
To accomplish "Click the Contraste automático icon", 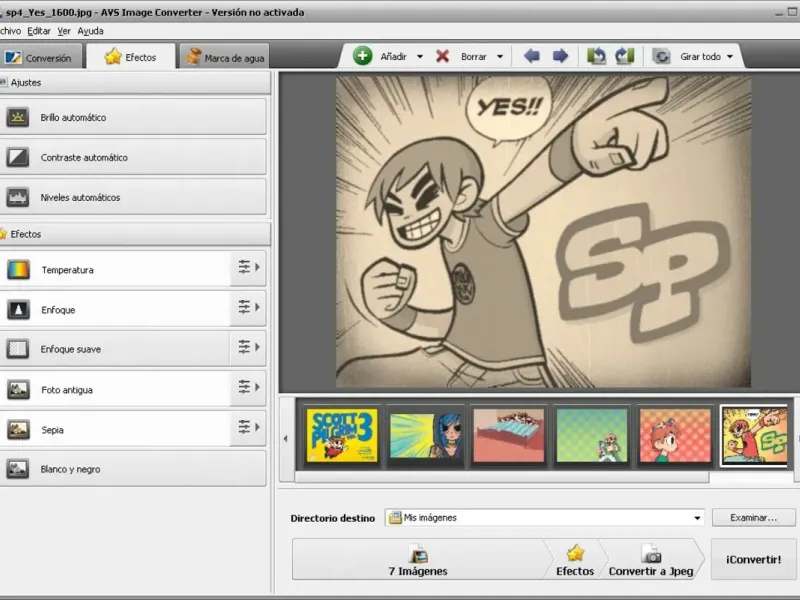I will point(17,157).
